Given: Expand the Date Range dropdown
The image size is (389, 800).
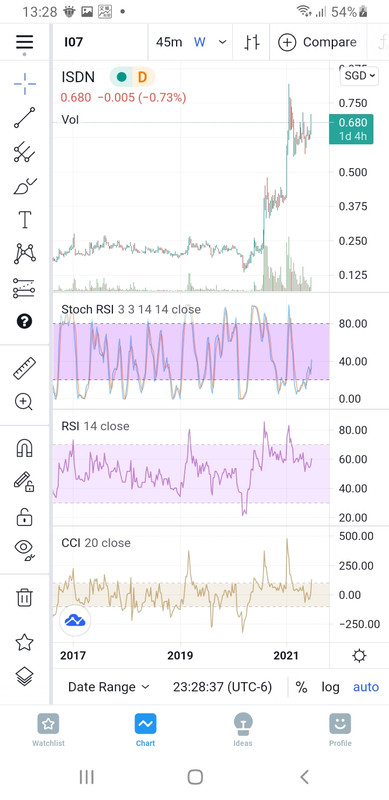Looking at the screenshot, I should (x=109, y=687).
